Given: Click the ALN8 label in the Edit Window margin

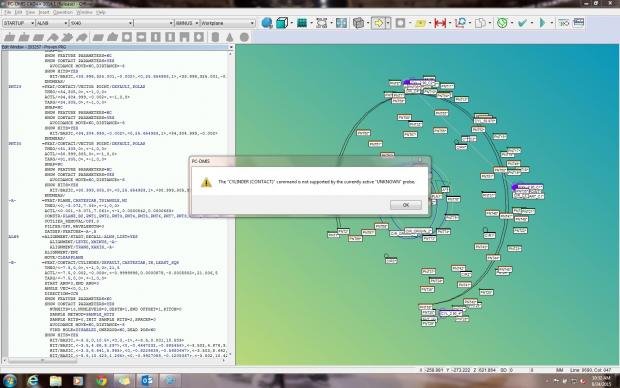Looking at the screenshot, I should point(13,237).
